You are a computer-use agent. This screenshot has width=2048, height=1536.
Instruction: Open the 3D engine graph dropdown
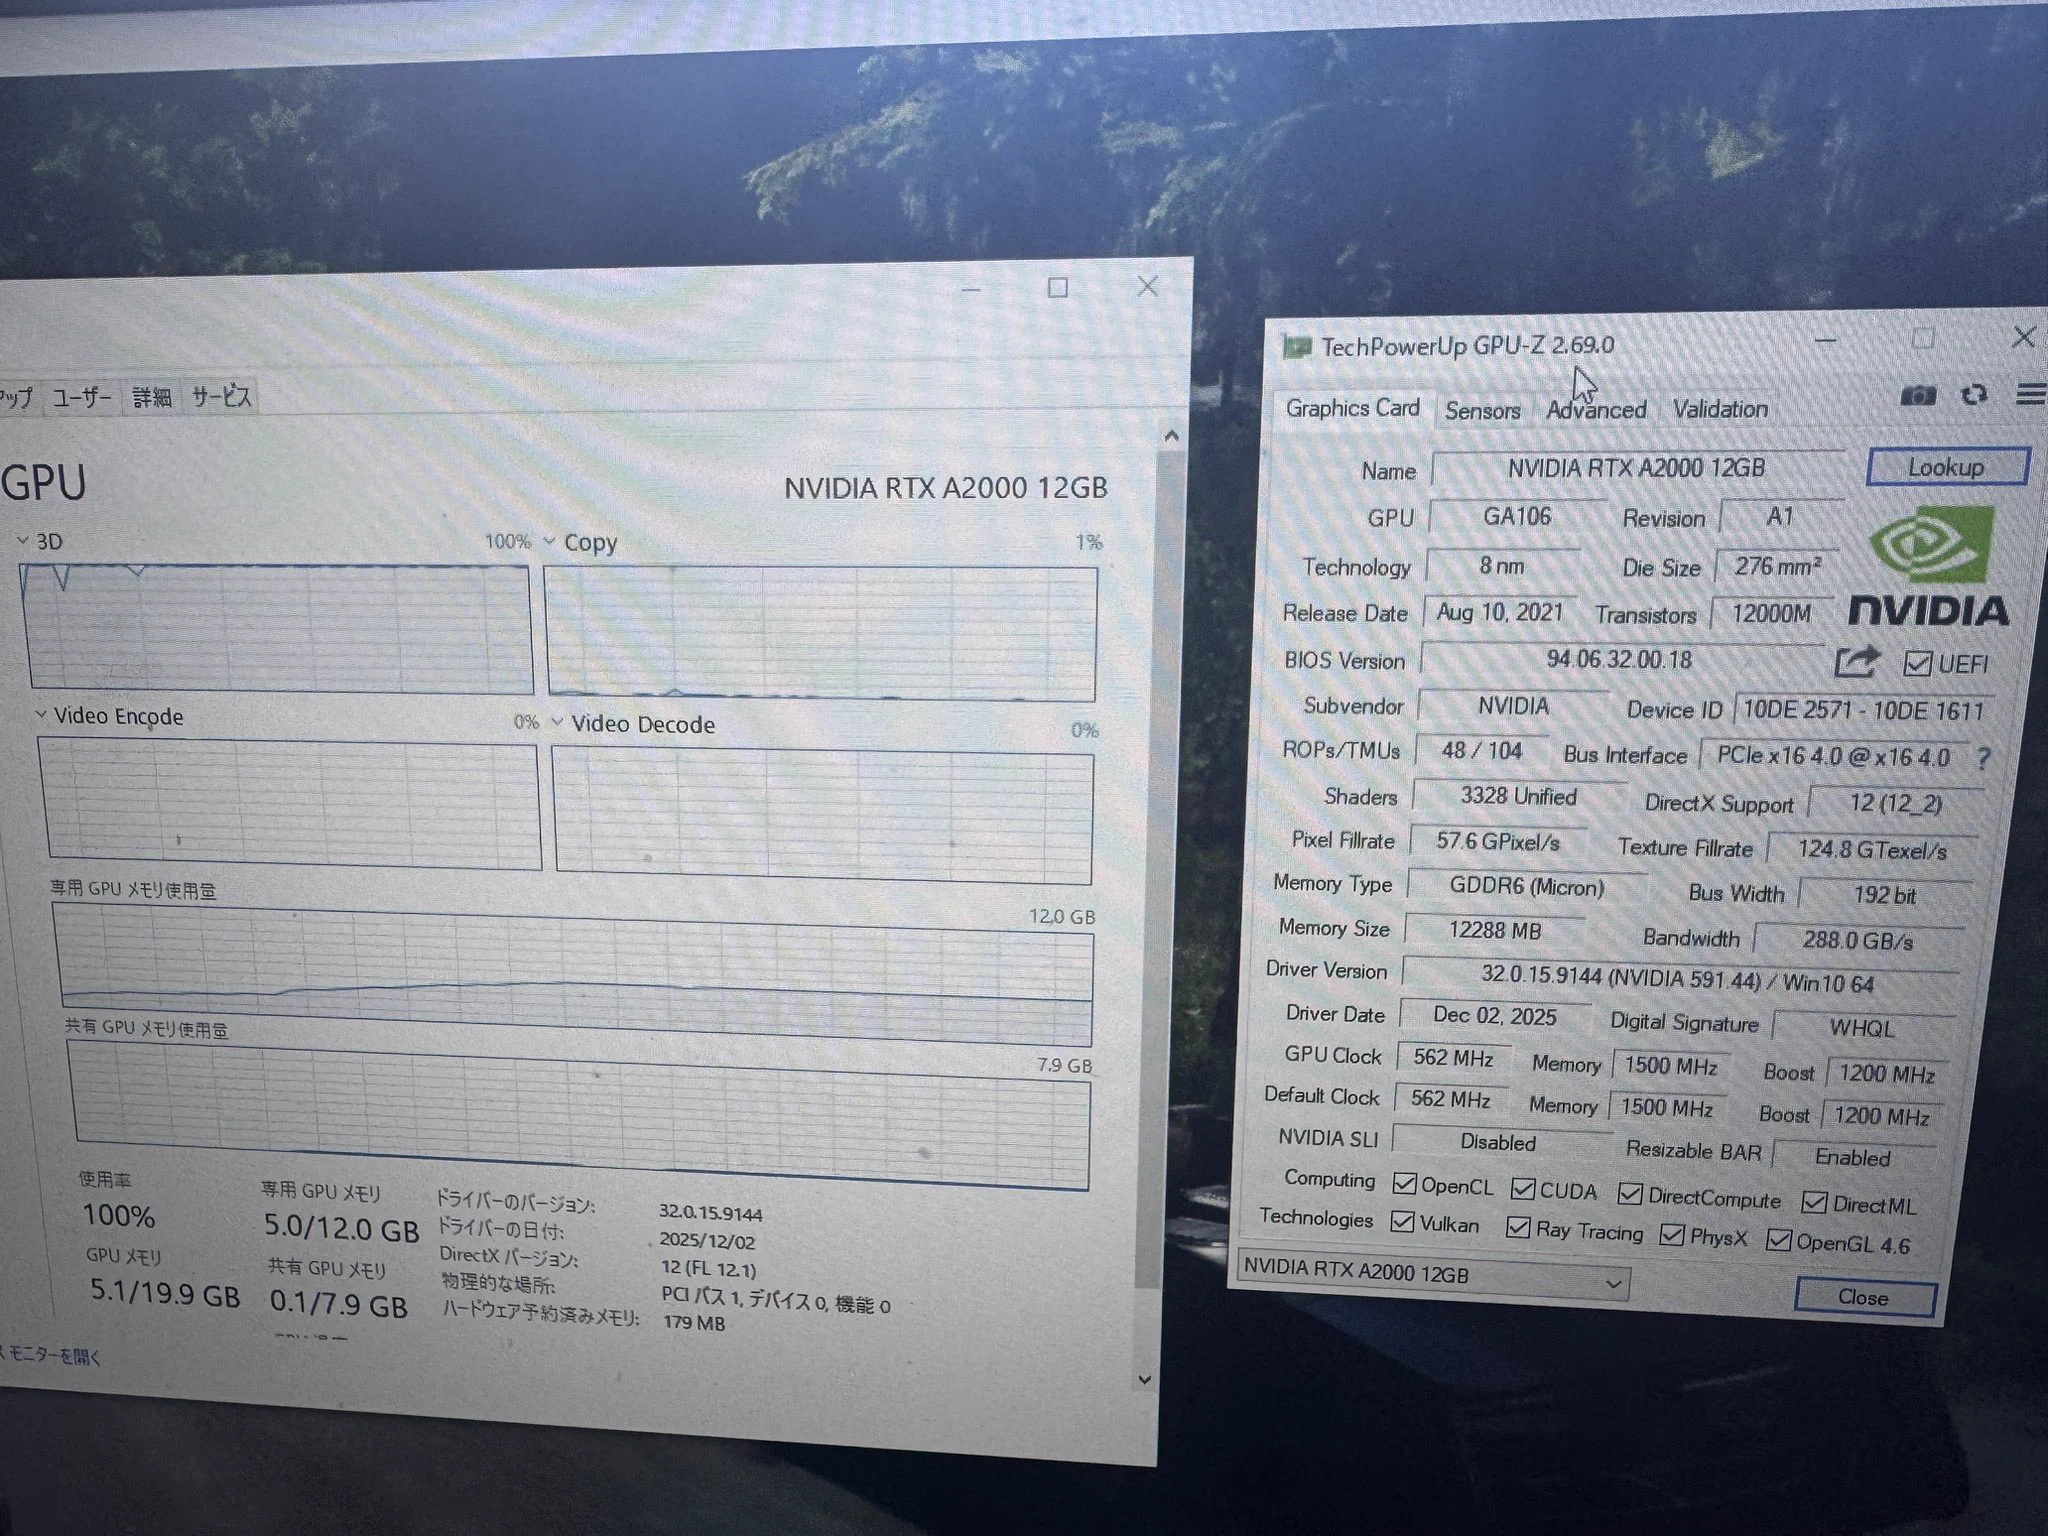(x=23, y=541)
